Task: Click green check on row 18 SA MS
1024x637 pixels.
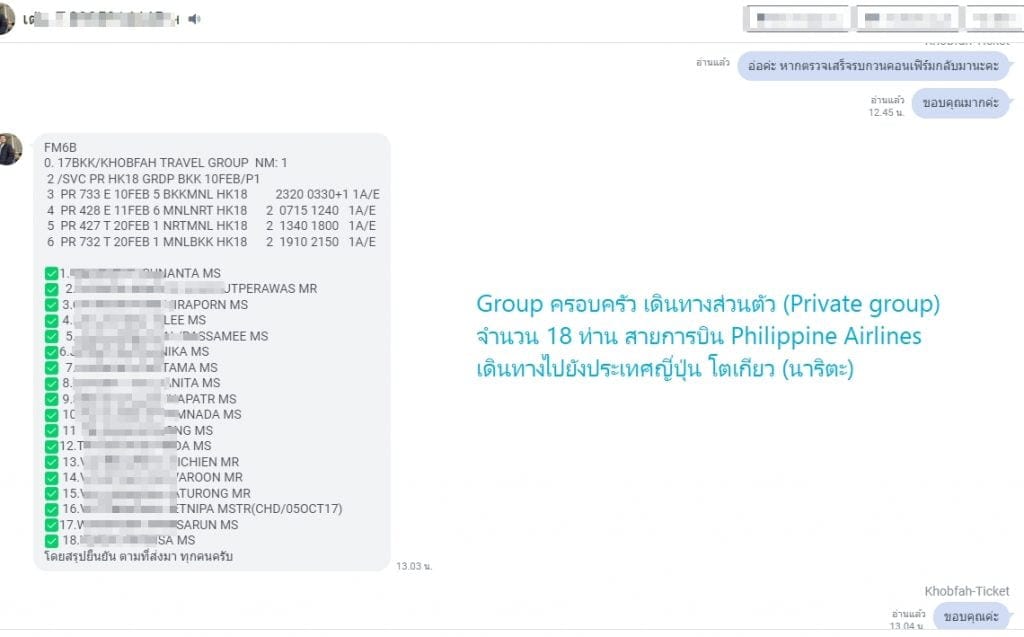Action: [52, 540]
